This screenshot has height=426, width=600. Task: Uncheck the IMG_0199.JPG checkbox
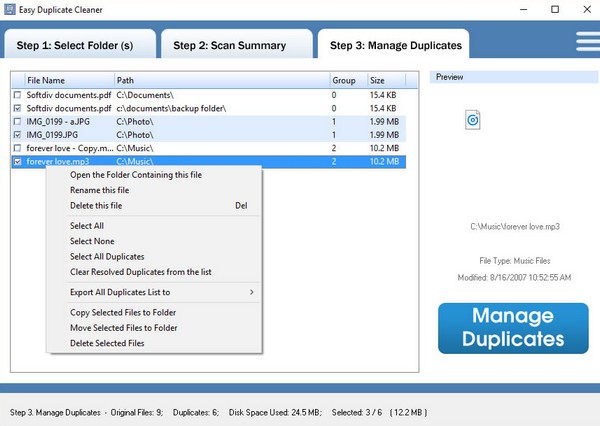tap(17, 135)
